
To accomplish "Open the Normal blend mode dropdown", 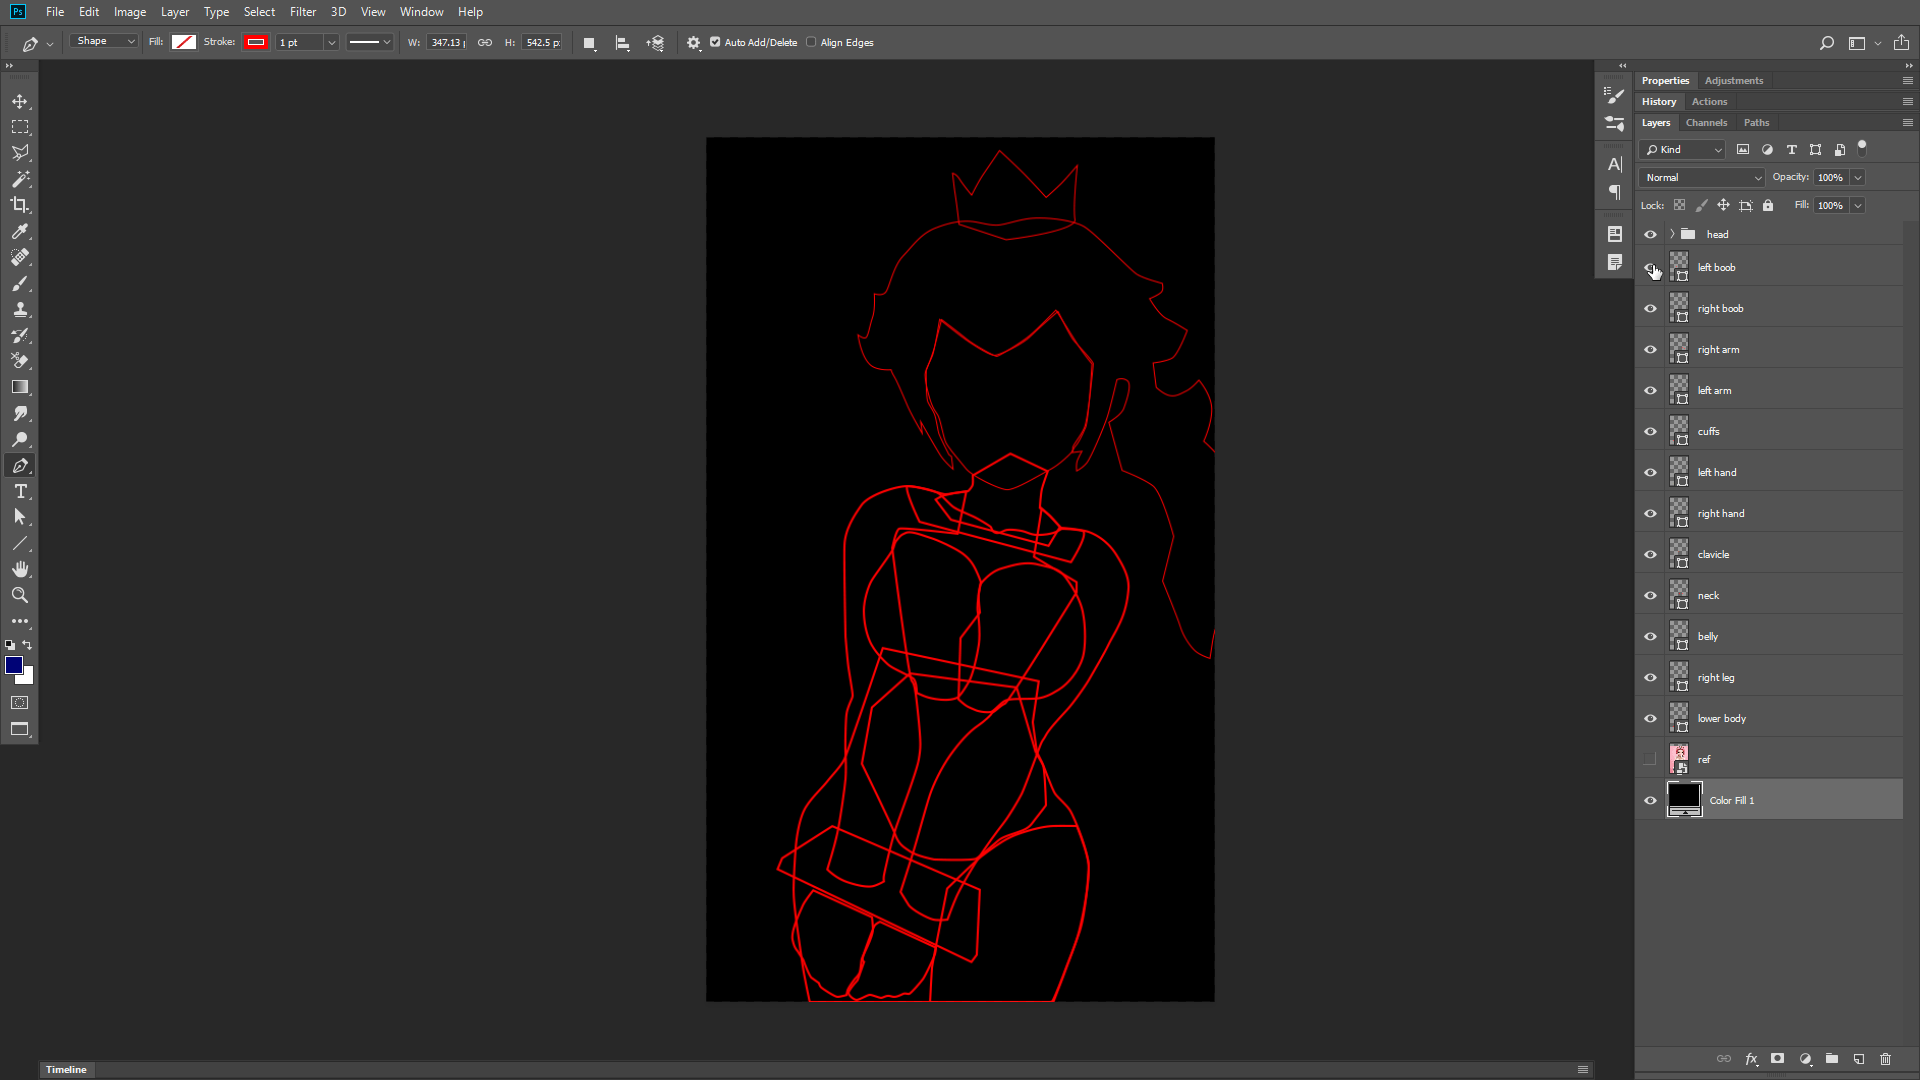I will coord(1702,177).
